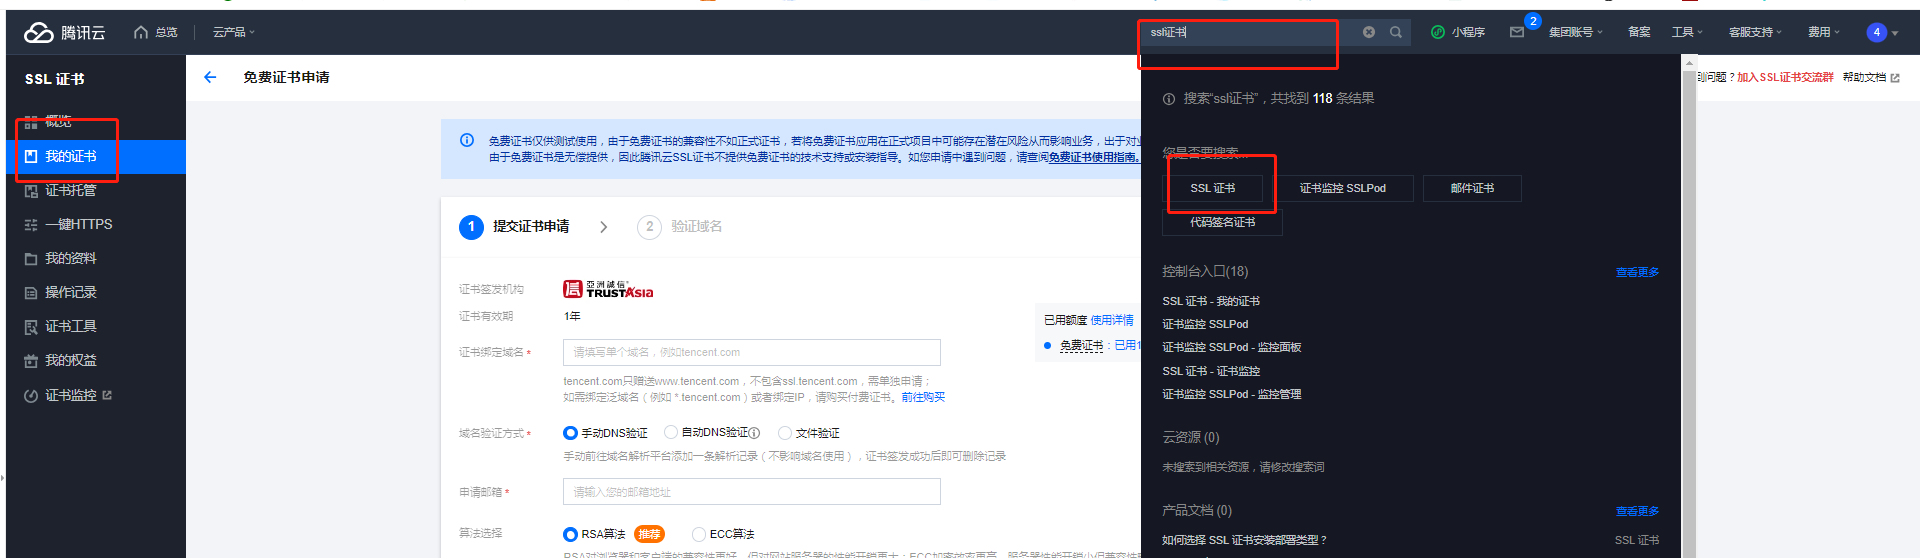
Task: Click the 证书绑定域名 input field
Action: (x=751, y=352)
